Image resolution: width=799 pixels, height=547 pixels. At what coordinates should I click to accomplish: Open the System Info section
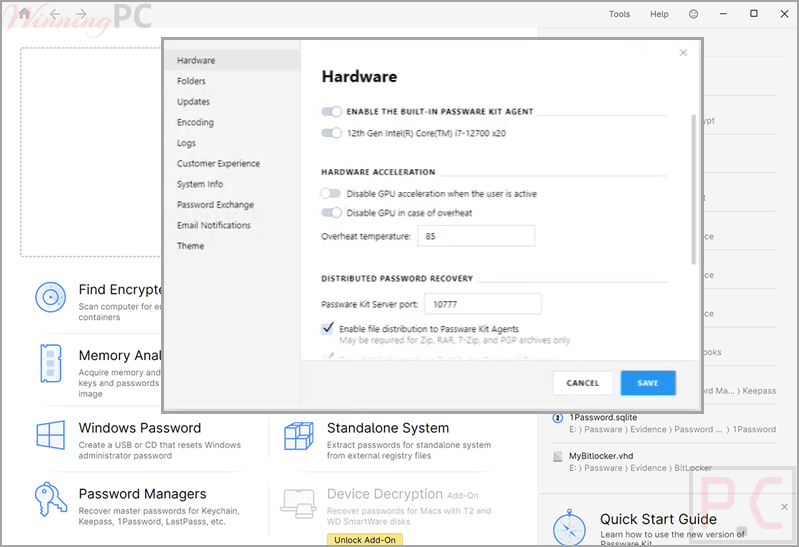(x=200, y=184)
